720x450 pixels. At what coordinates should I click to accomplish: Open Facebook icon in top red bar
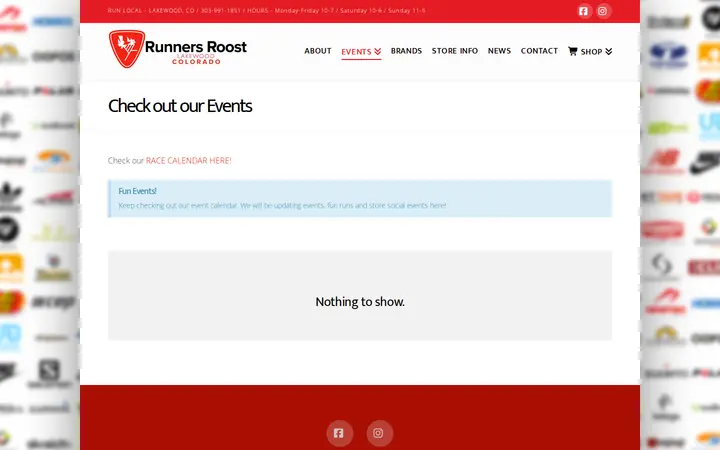click(x=583, y=11)
